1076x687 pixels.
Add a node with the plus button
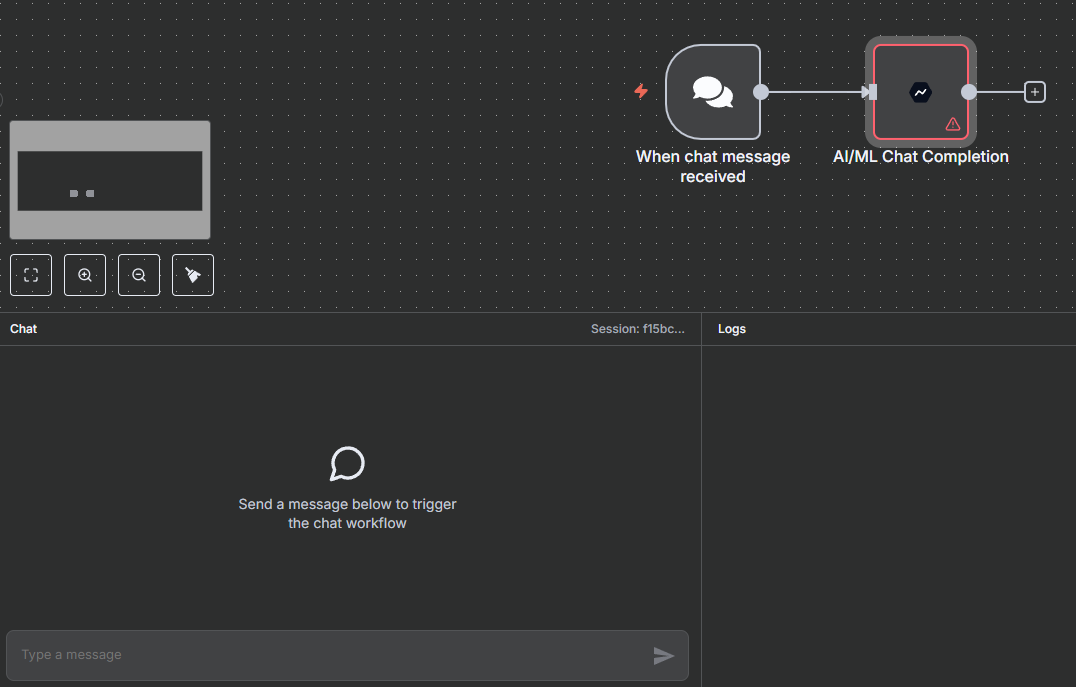pyautogui.click(x=1035, y=92)
